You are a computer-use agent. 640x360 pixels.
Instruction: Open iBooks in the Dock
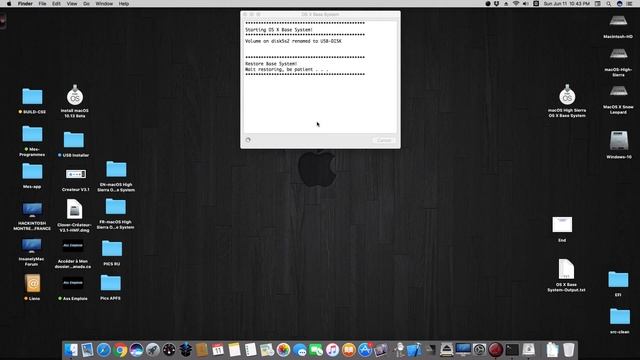click(349, 350)
